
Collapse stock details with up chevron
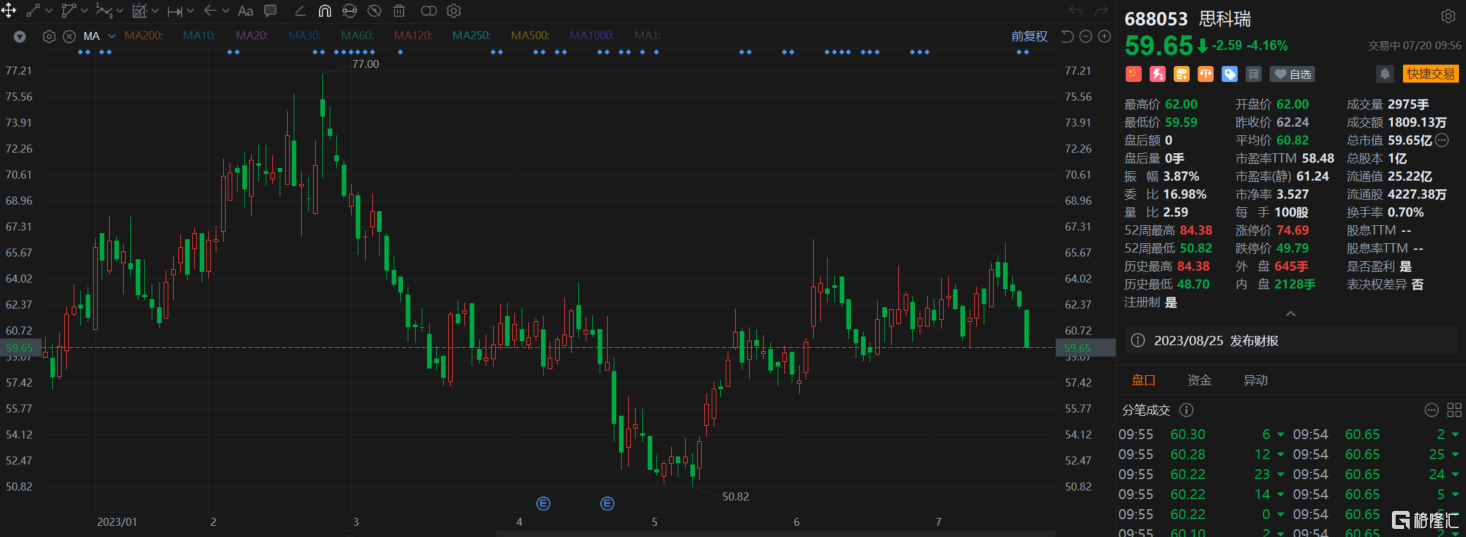coord(1290,314)
